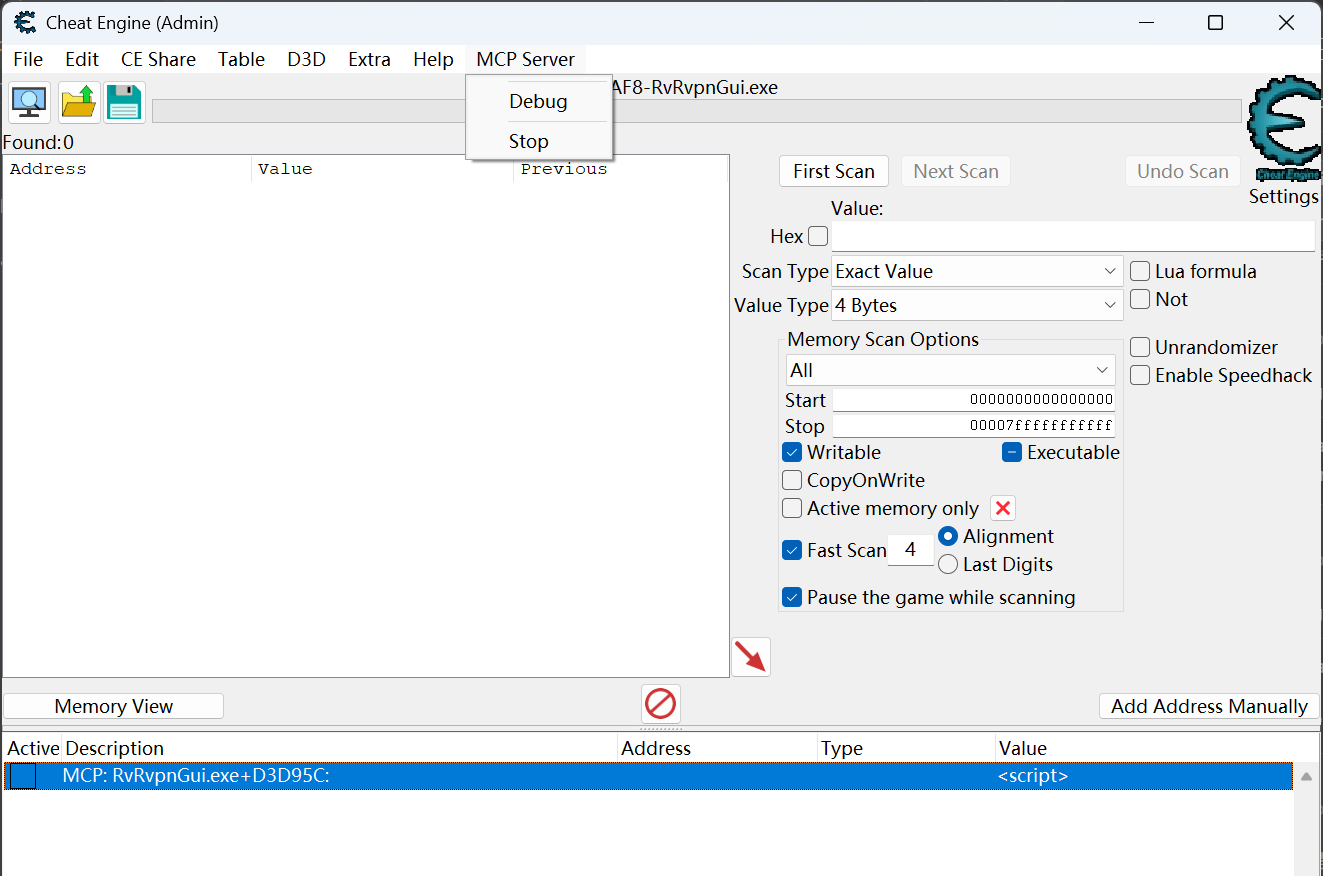Open the Extra menu
The width and height of the screenshot is (1323, 876).
pyautogui.click(x=369, y=59)
